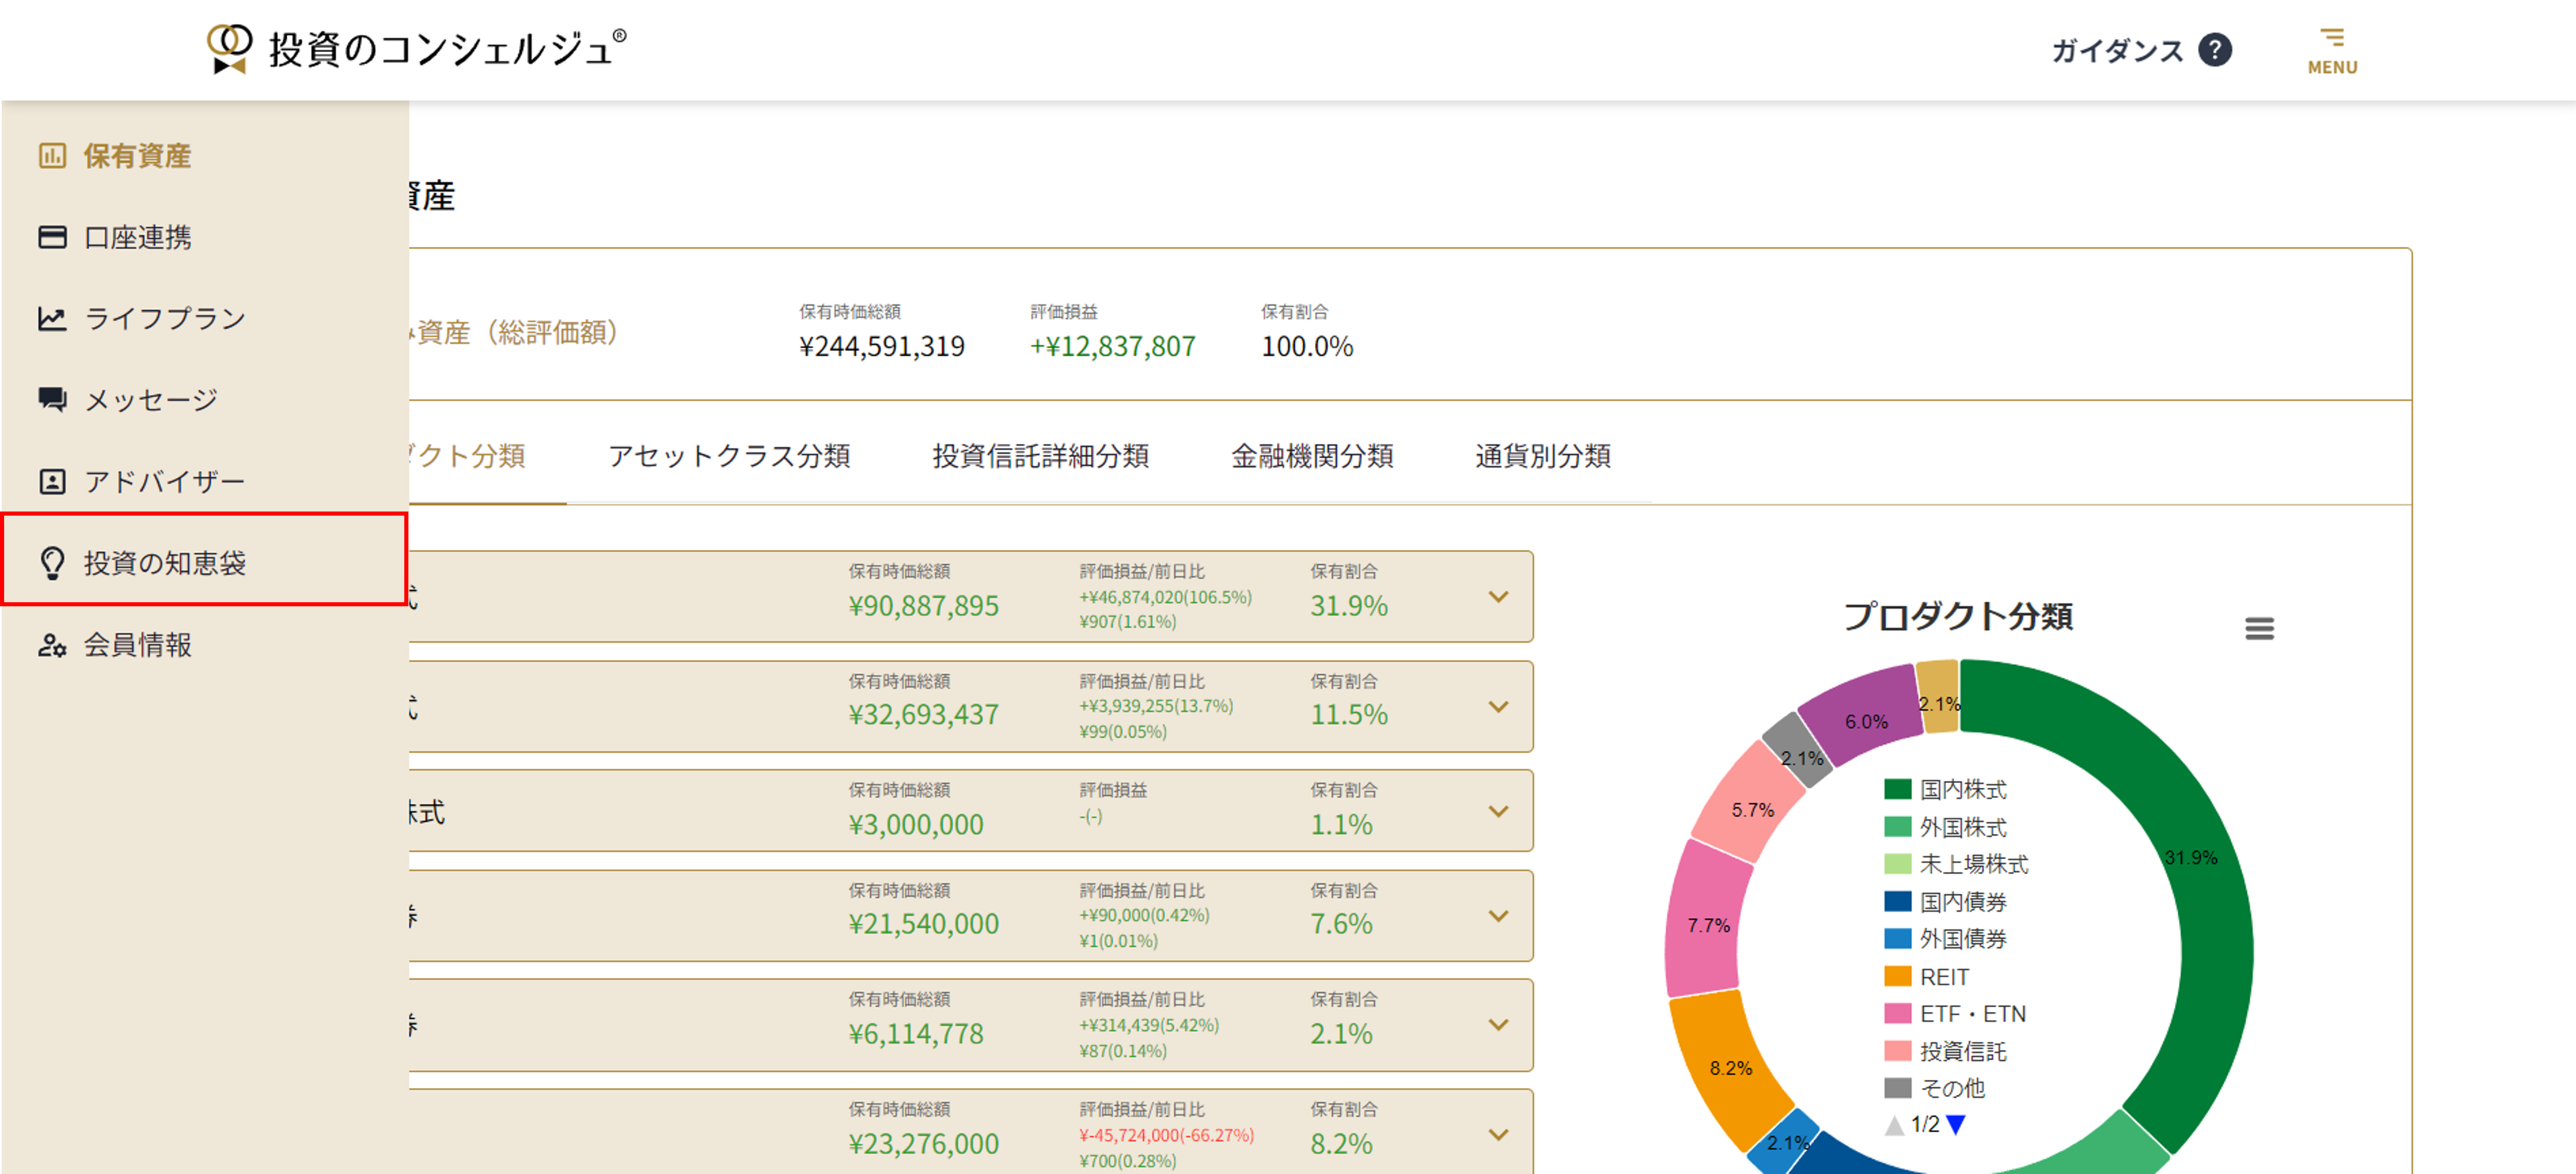Expand the ¥3,000,000 asset row chevron
Viewport: 2576px width, 1174px height.
(x=1498, y=811)
